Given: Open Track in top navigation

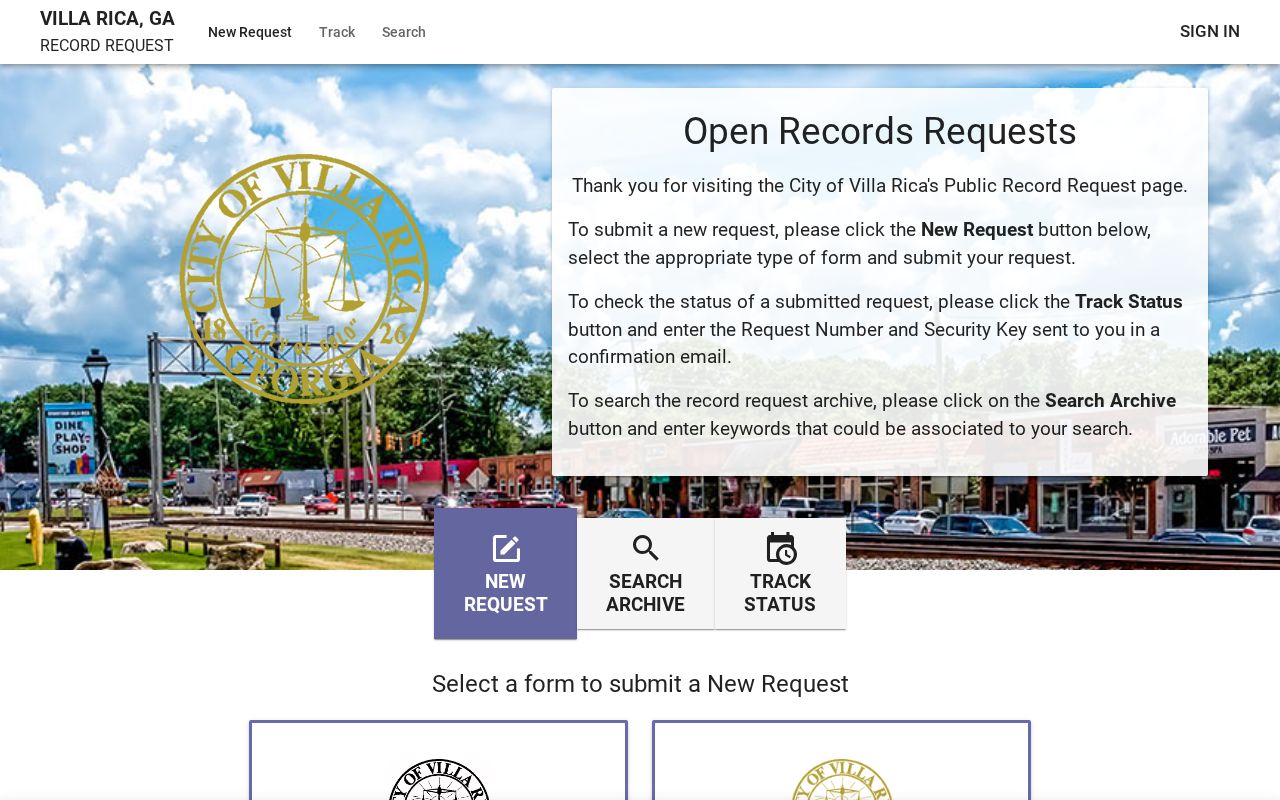Looking at the screenshot, I should tap(337, 32).
